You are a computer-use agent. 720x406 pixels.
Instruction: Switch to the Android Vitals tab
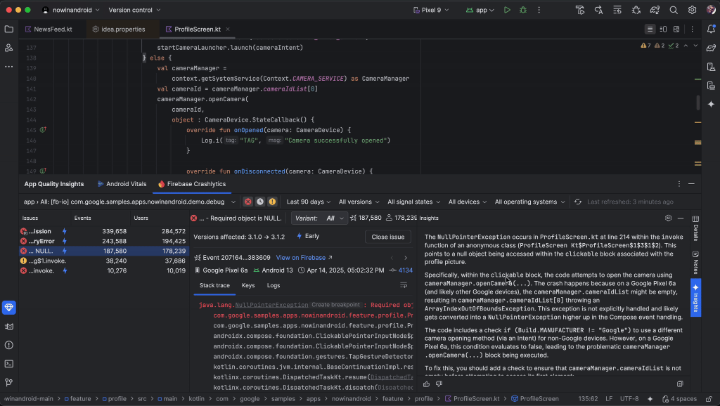(x=122, y=184)
